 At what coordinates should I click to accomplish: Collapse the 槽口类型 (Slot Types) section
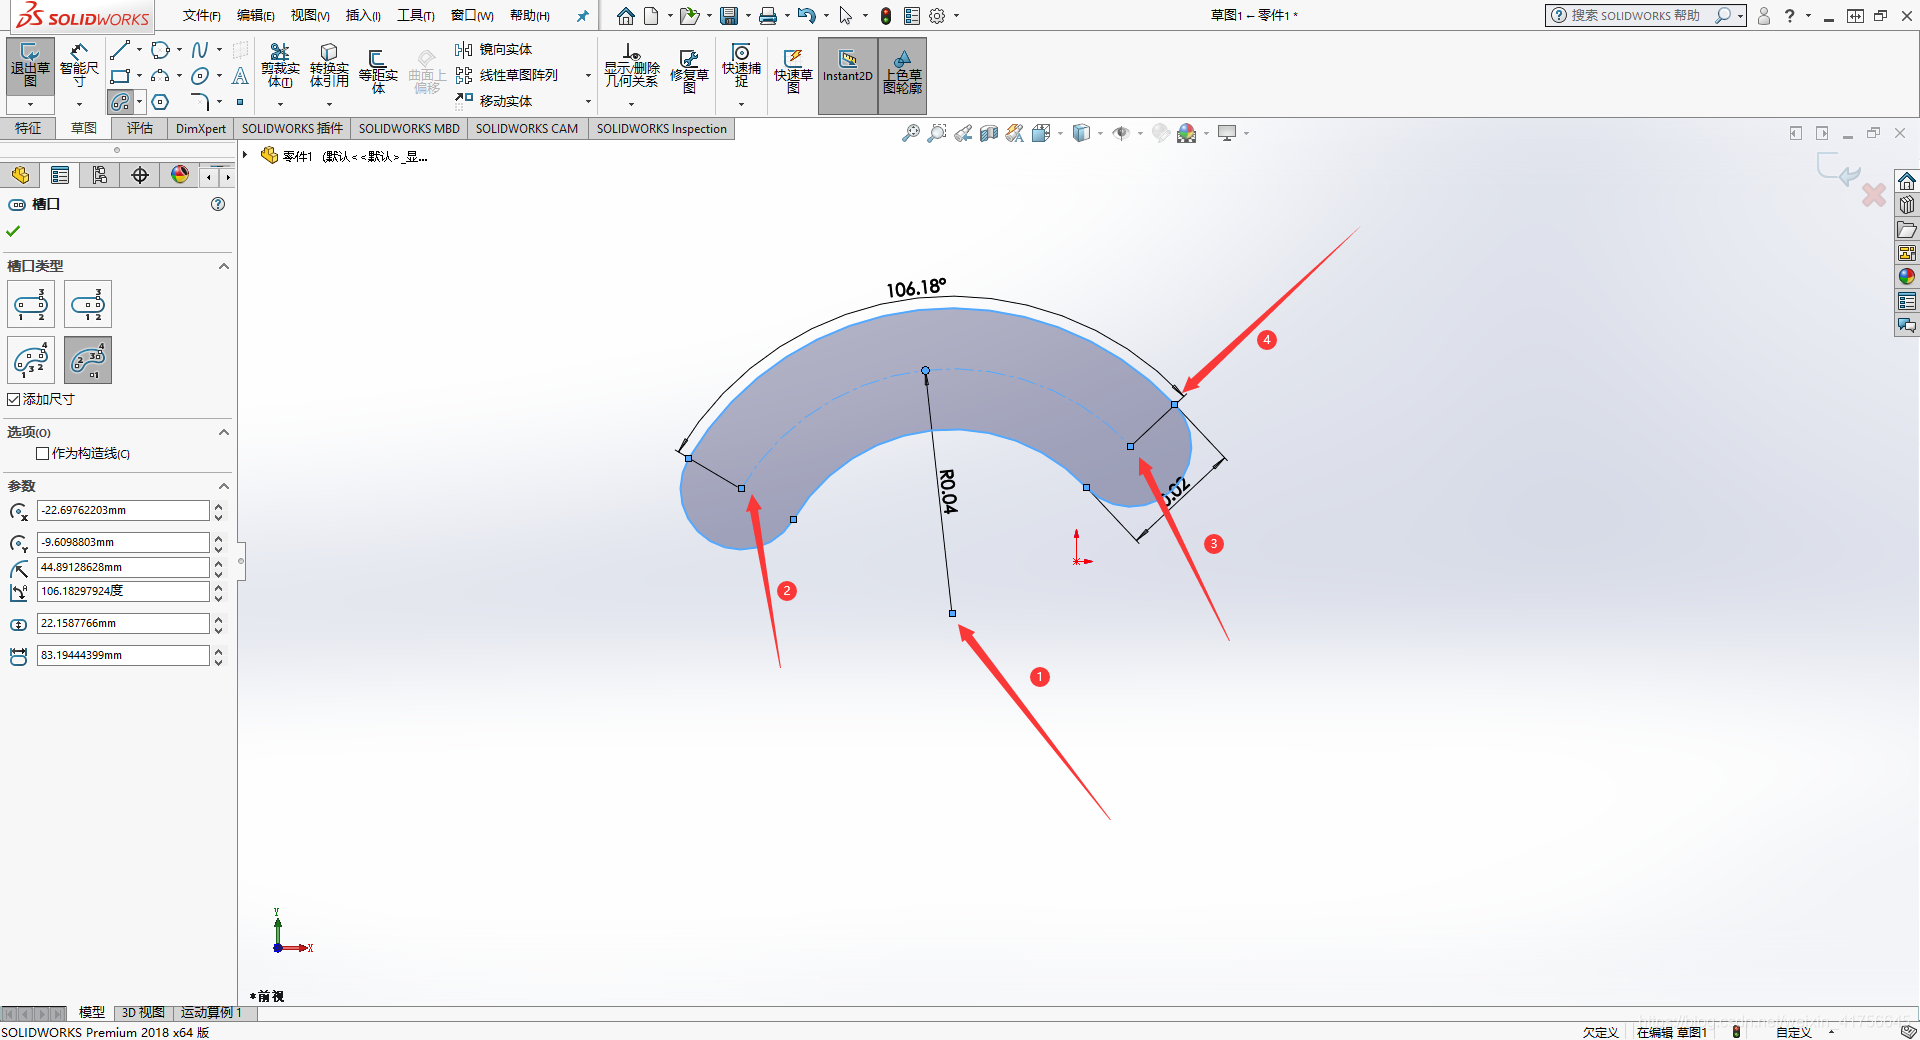(x=224, y=266)
